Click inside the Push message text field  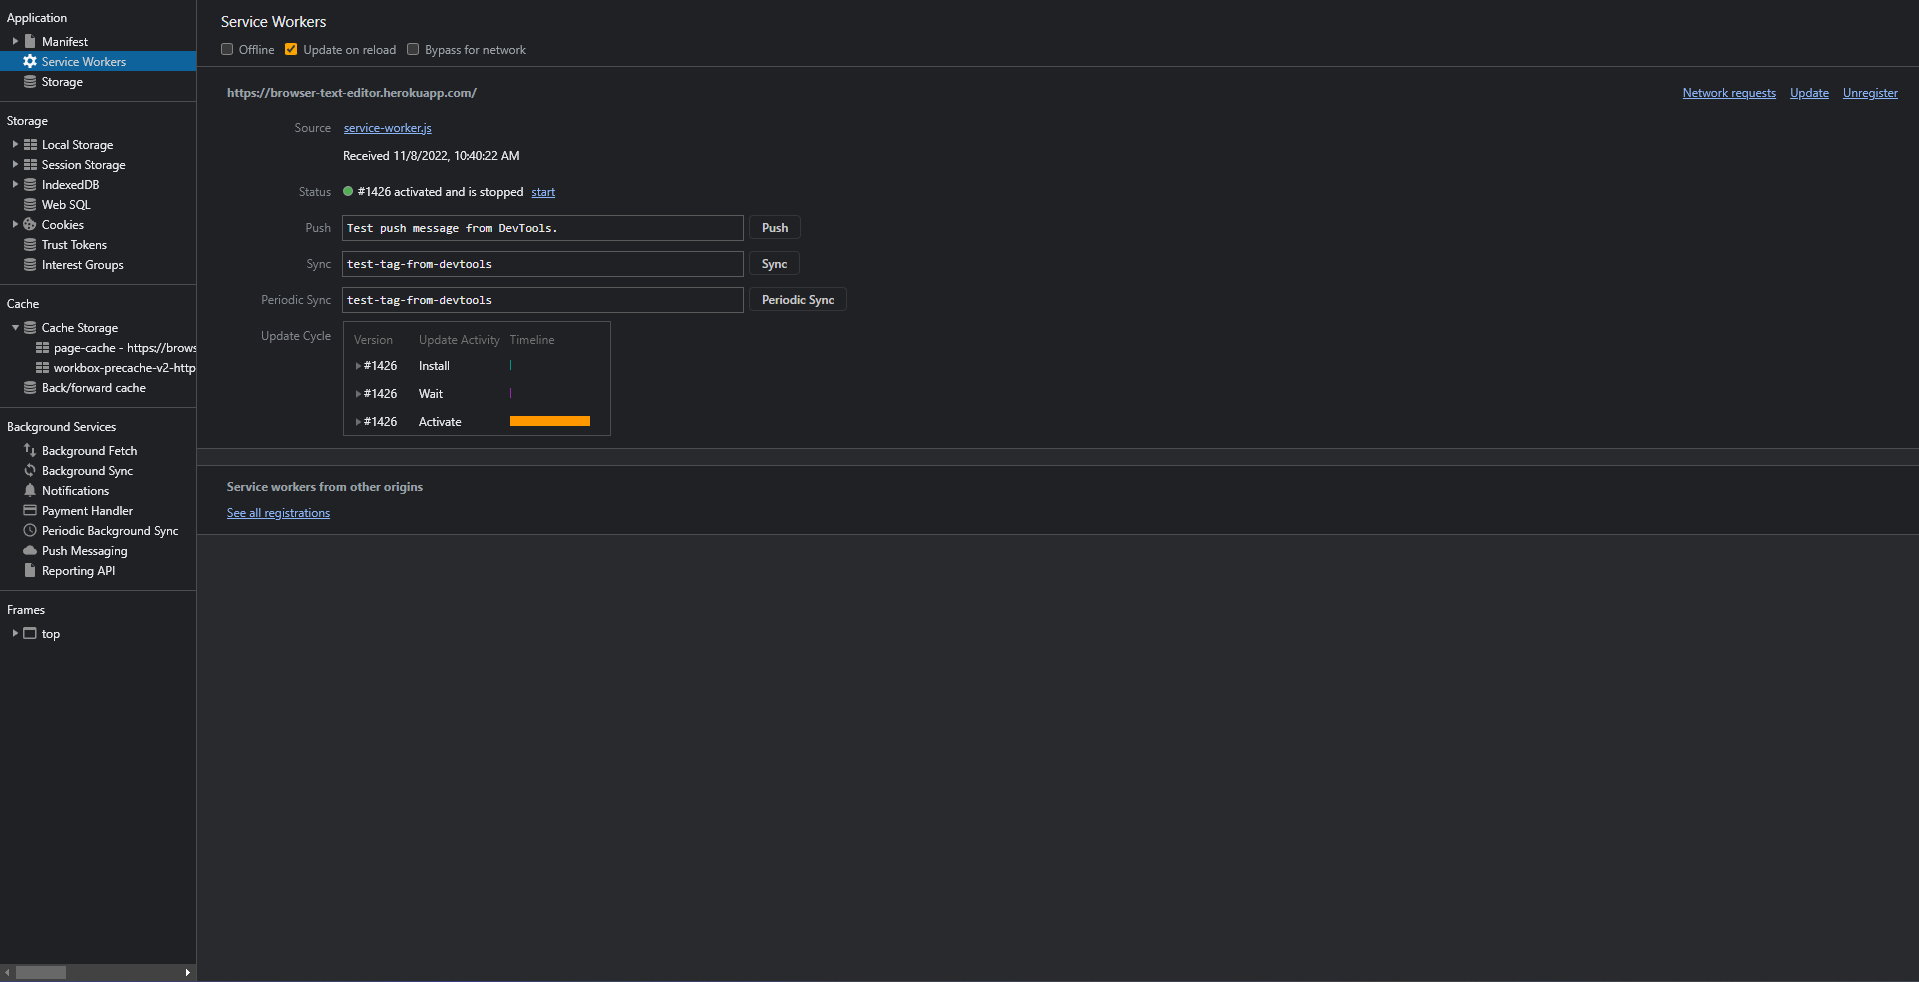click(542, 228)
